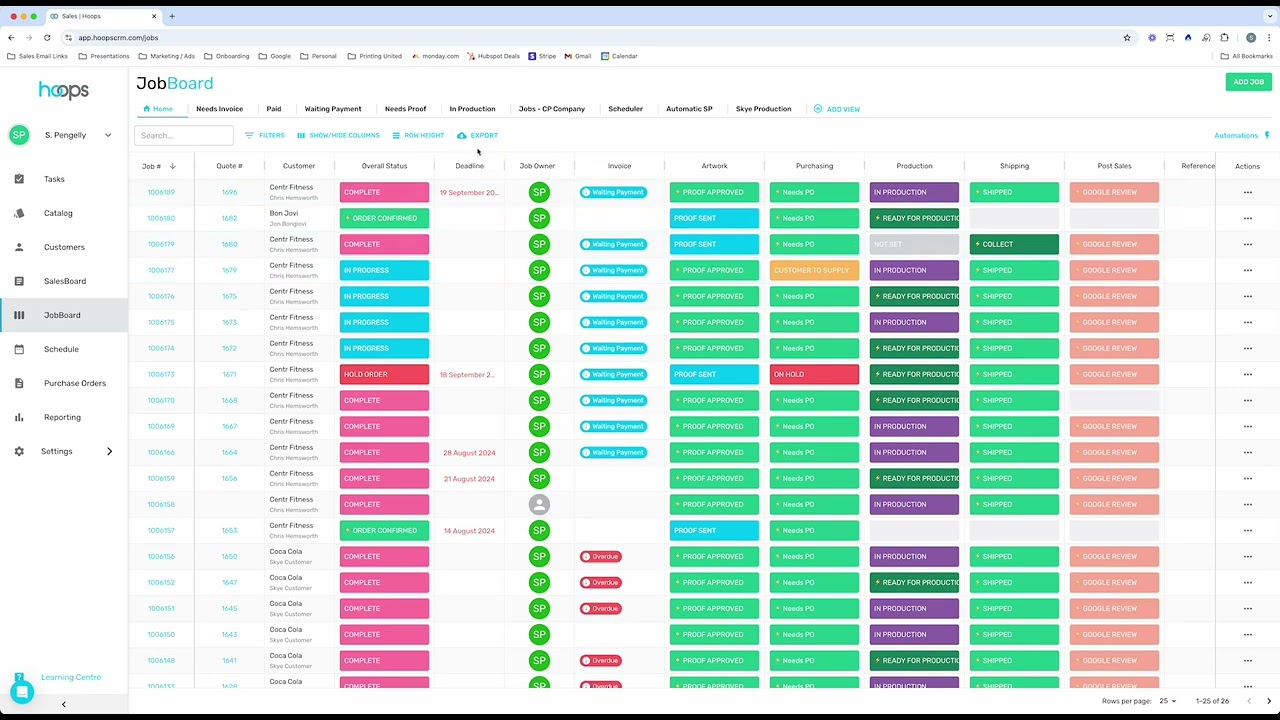Click the Deadline column header

[469, 166]
